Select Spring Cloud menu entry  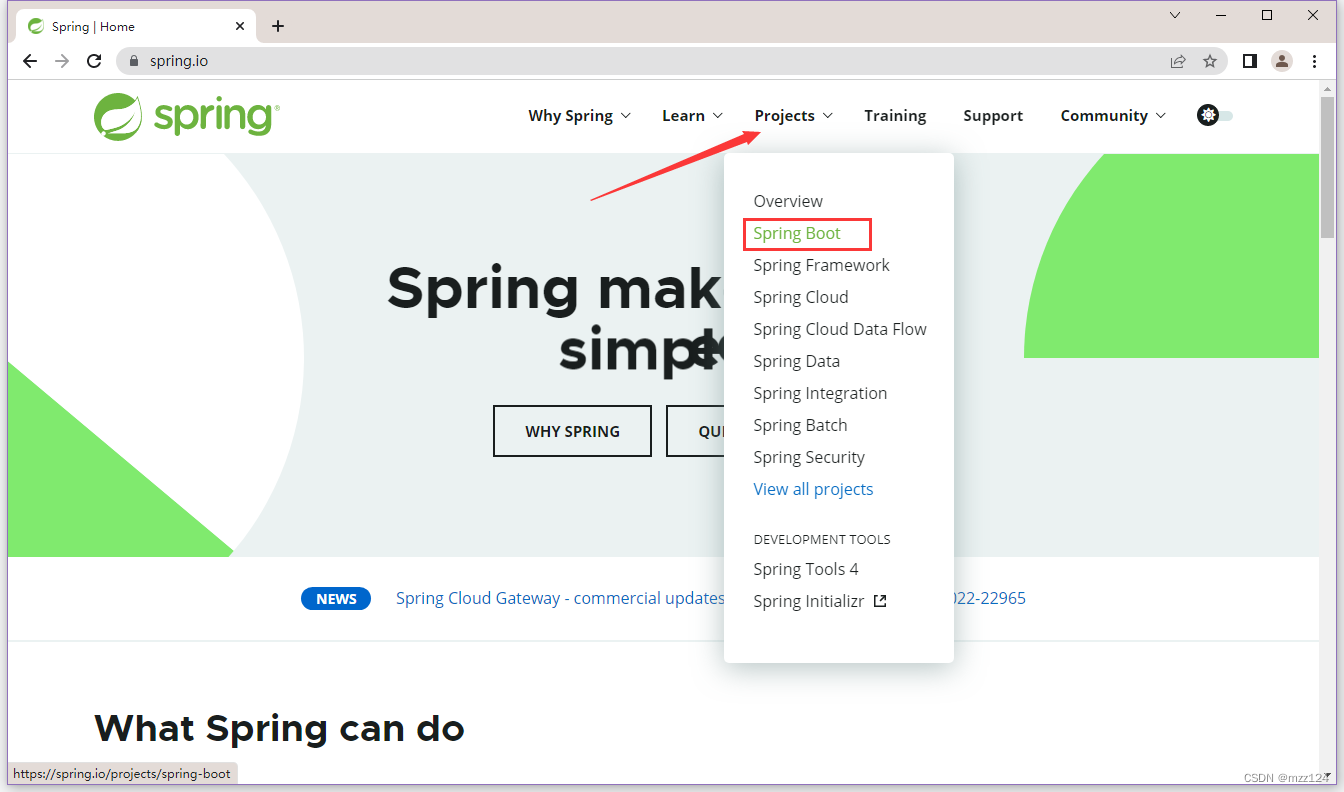pos(800,297)
